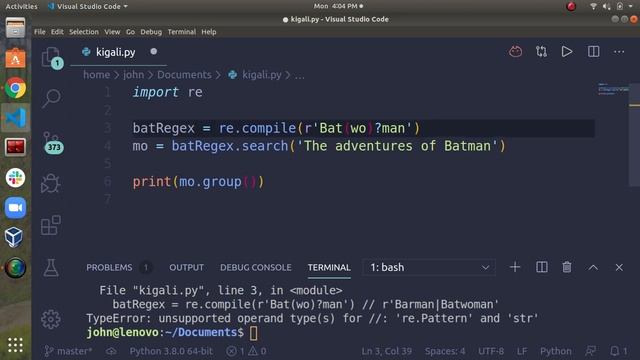
Task: Click the red cat-face icon in the editor toolbar
Action: tap(516, 52)
